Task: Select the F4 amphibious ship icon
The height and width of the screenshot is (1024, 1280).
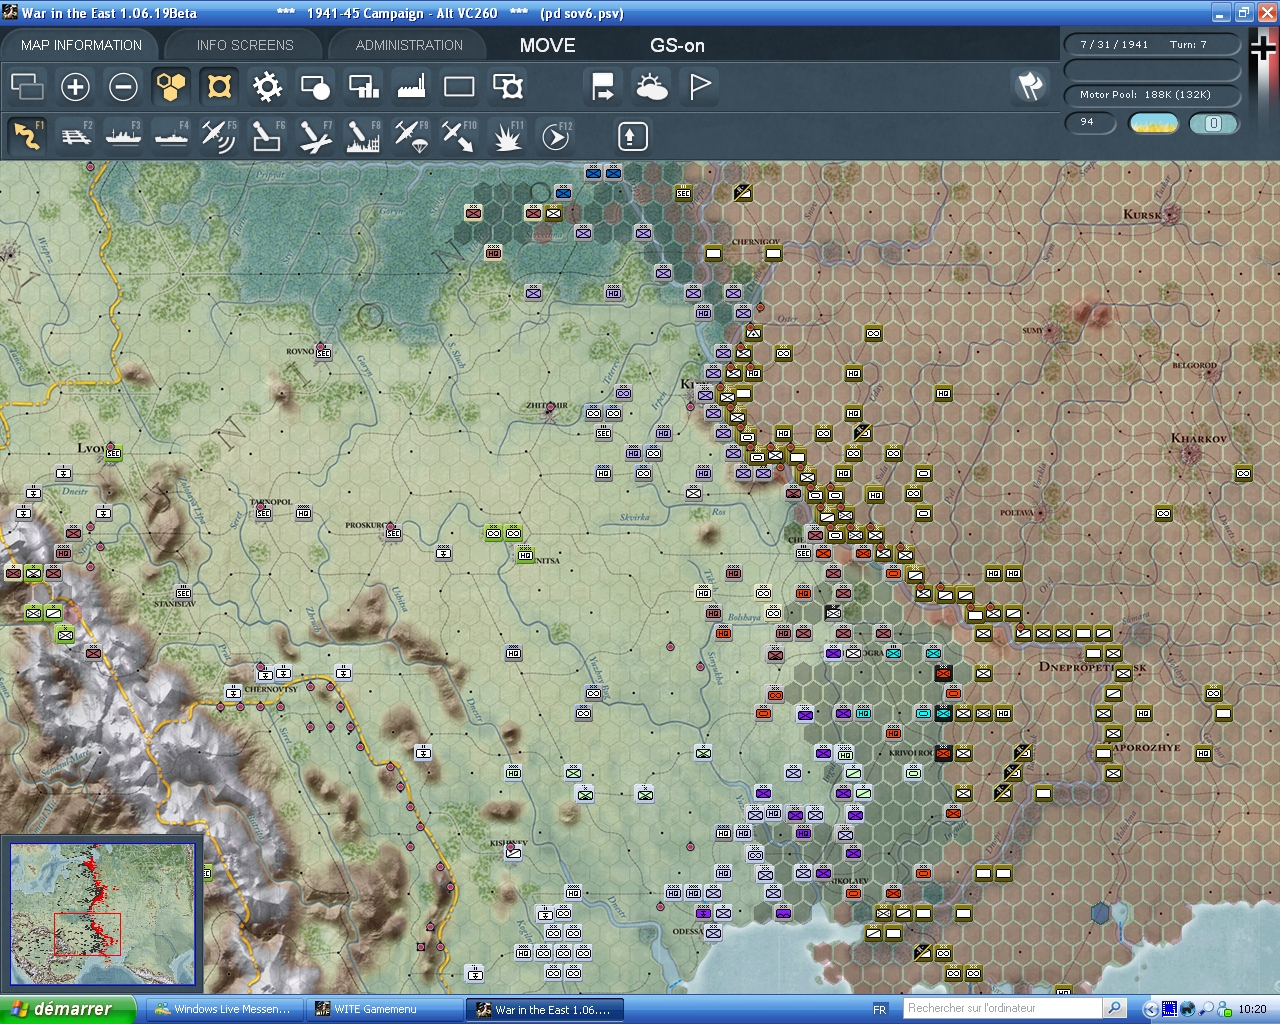Action: (171, 136)
